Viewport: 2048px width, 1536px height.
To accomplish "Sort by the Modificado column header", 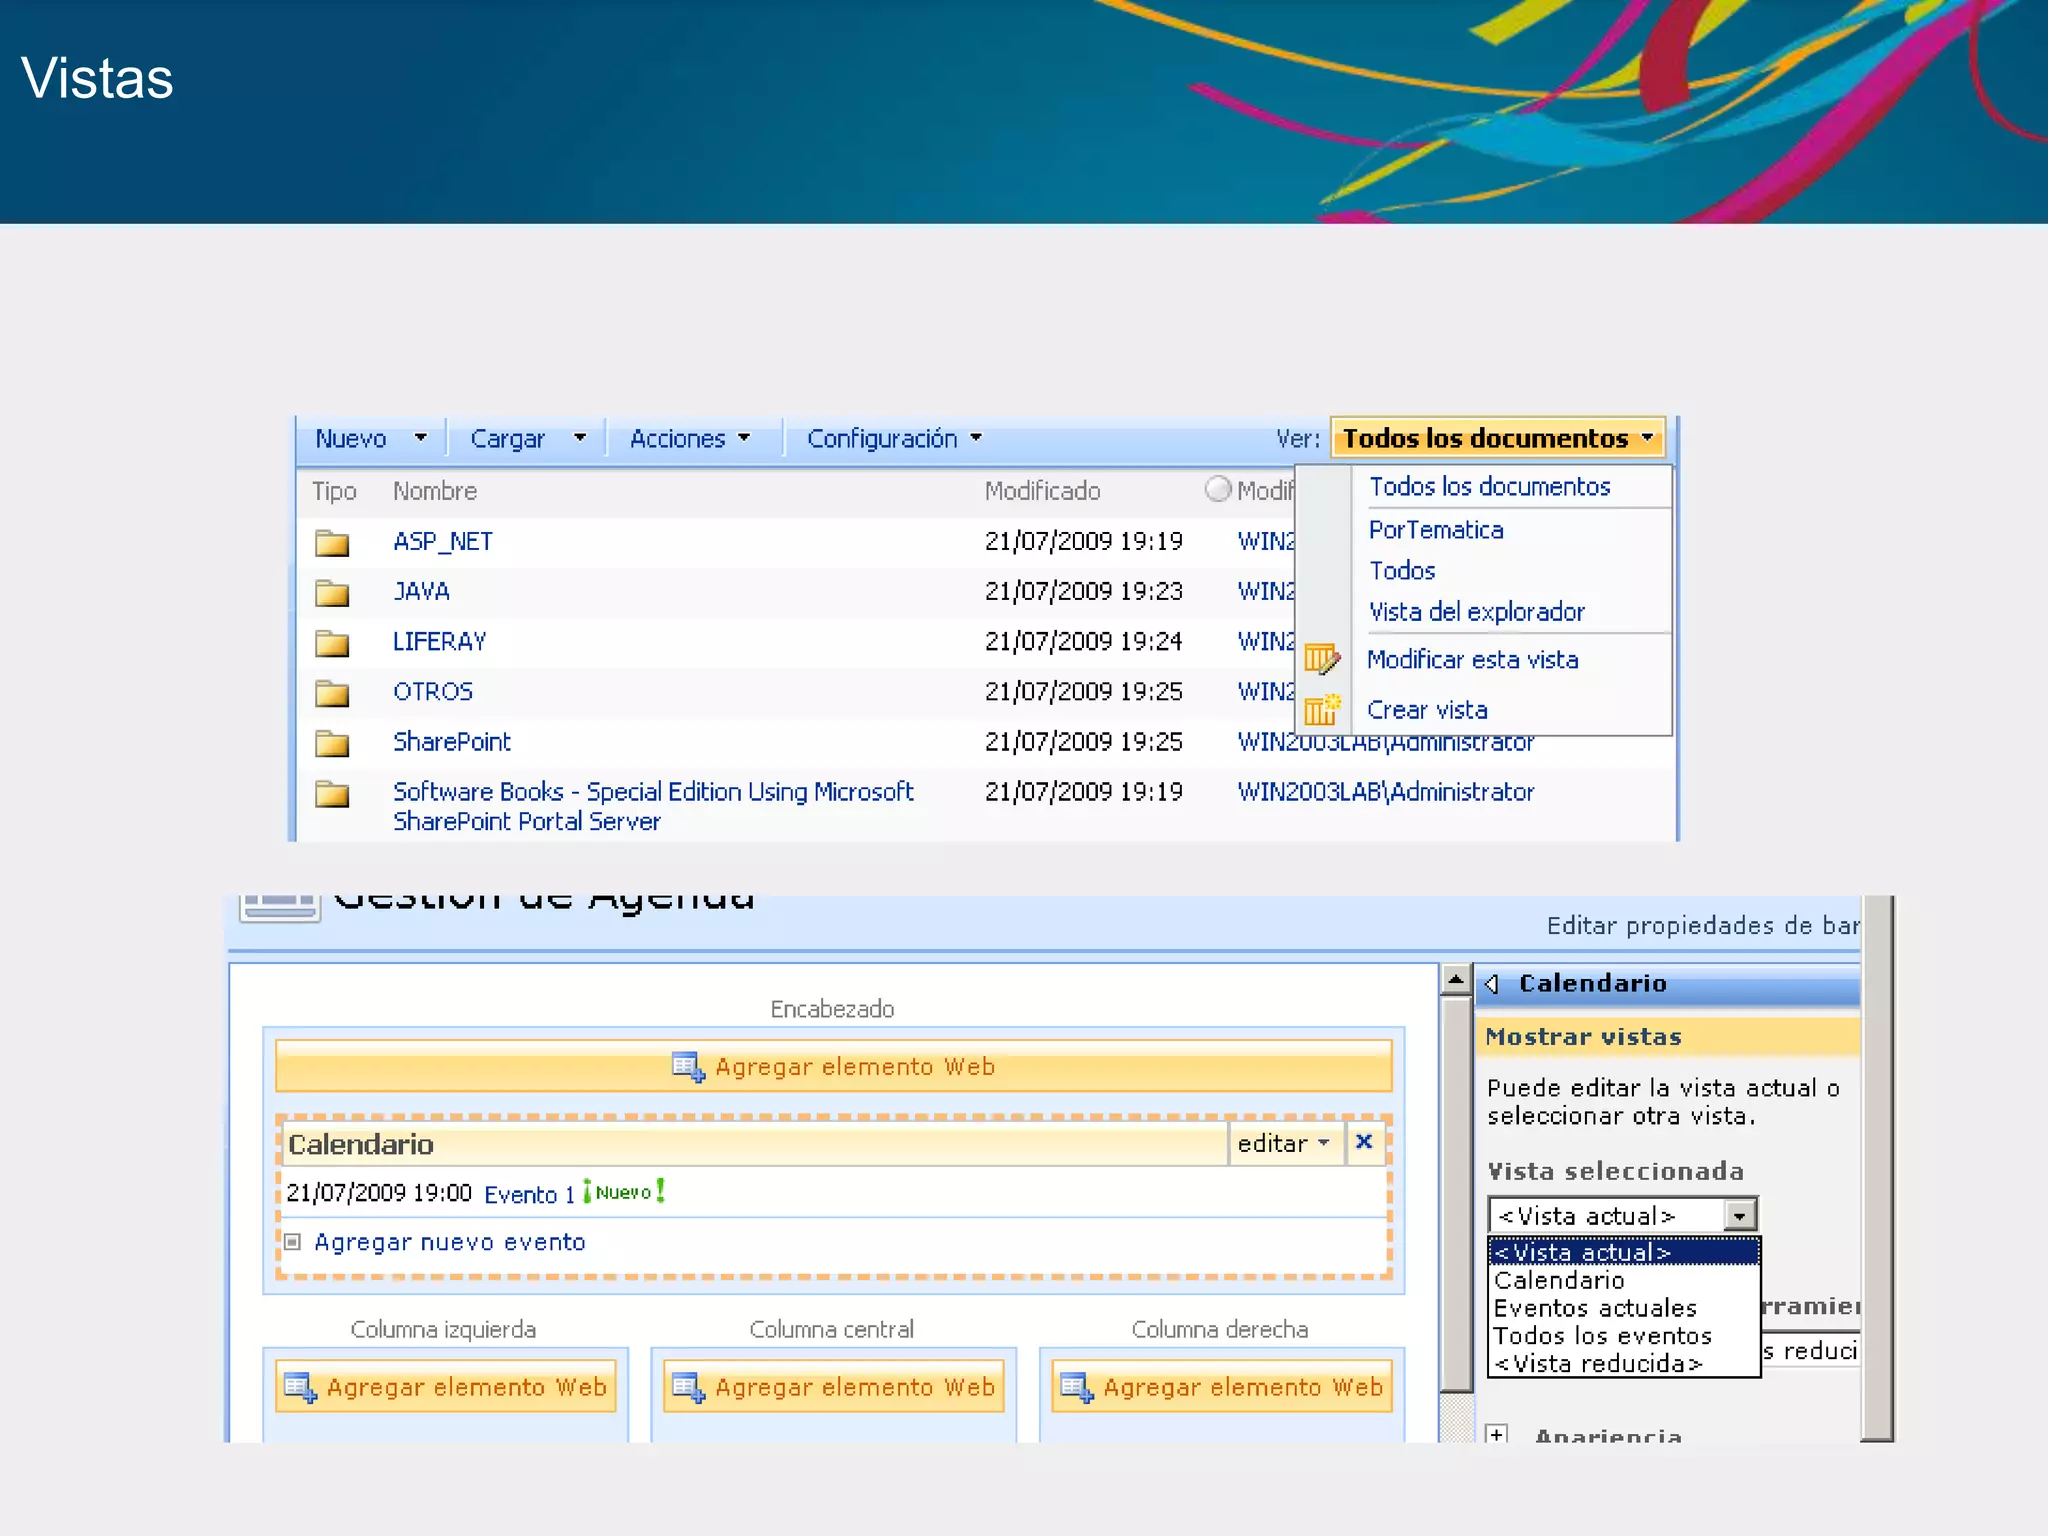I will [1042, 491].
